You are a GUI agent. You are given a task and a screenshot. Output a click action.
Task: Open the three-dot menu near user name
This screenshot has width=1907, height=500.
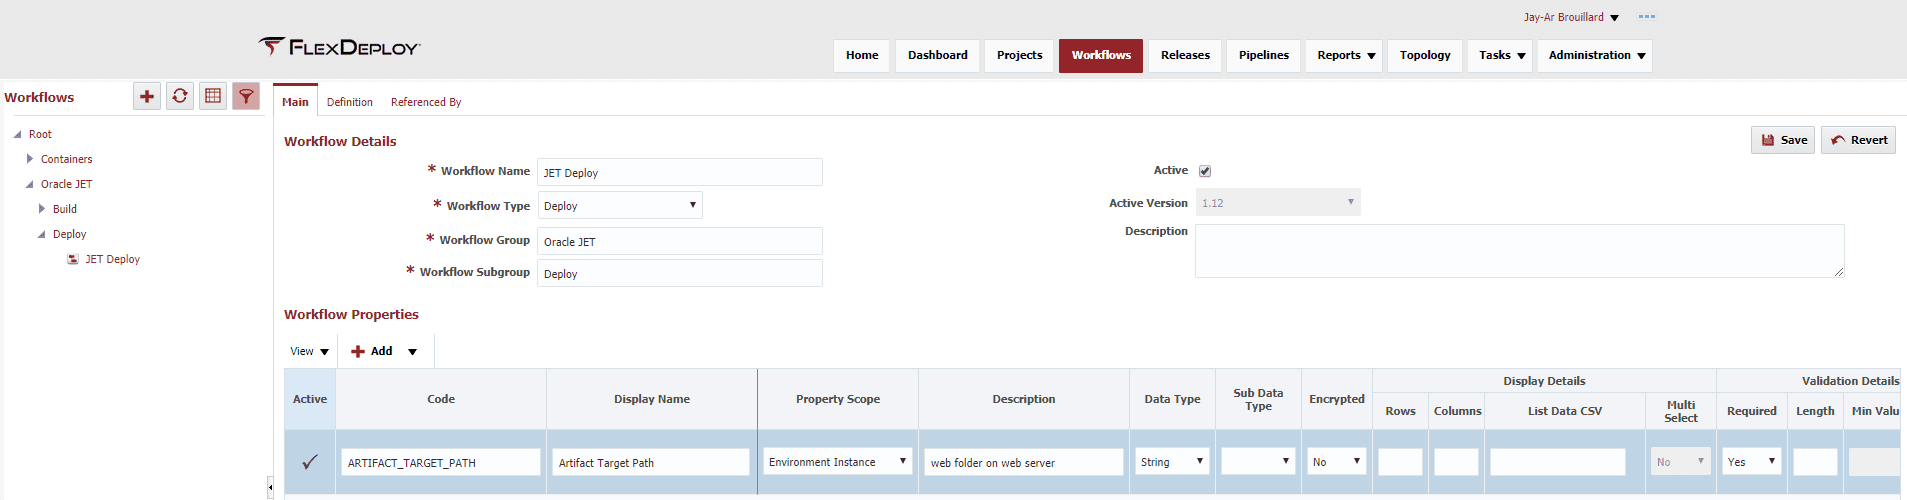click(1647, 17)
